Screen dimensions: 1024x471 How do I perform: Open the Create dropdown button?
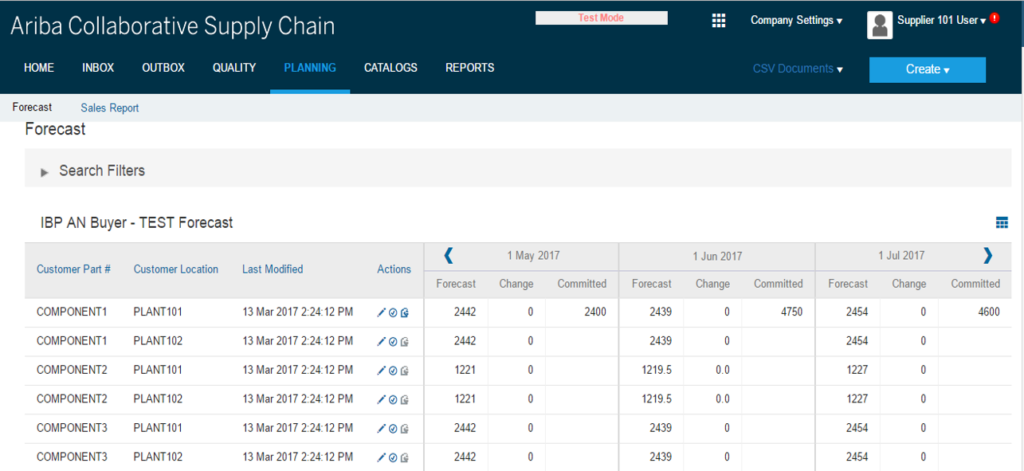(x=927, y=69)
